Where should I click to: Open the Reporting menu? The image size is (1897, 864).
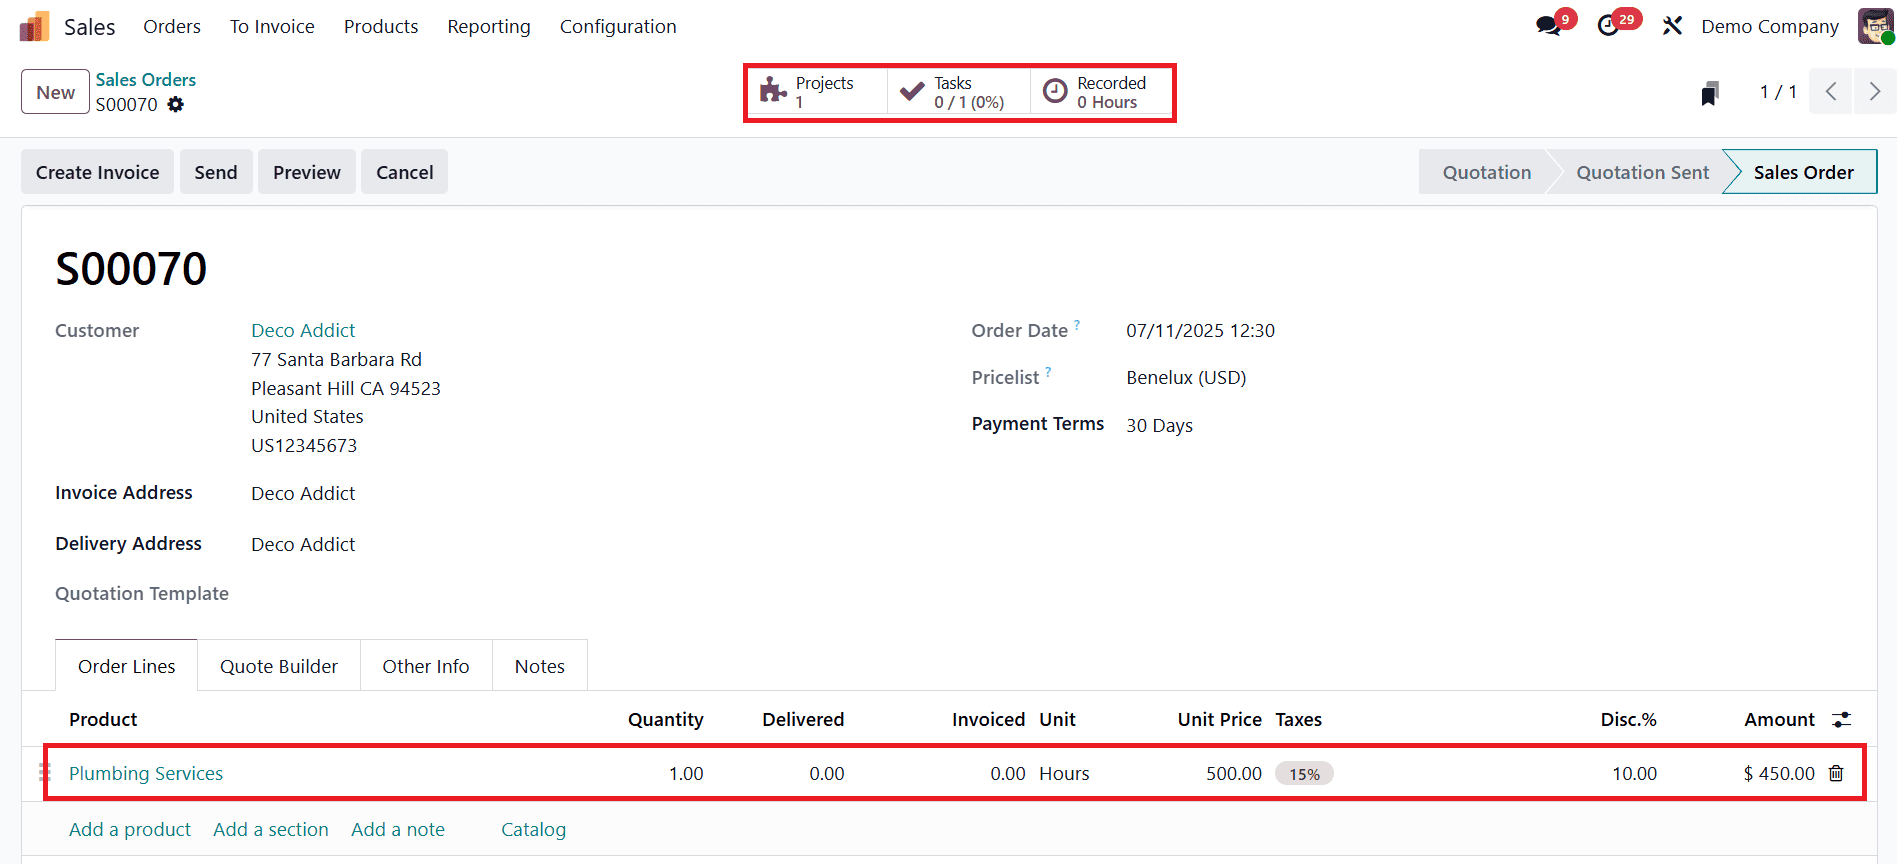coord(489,26)
